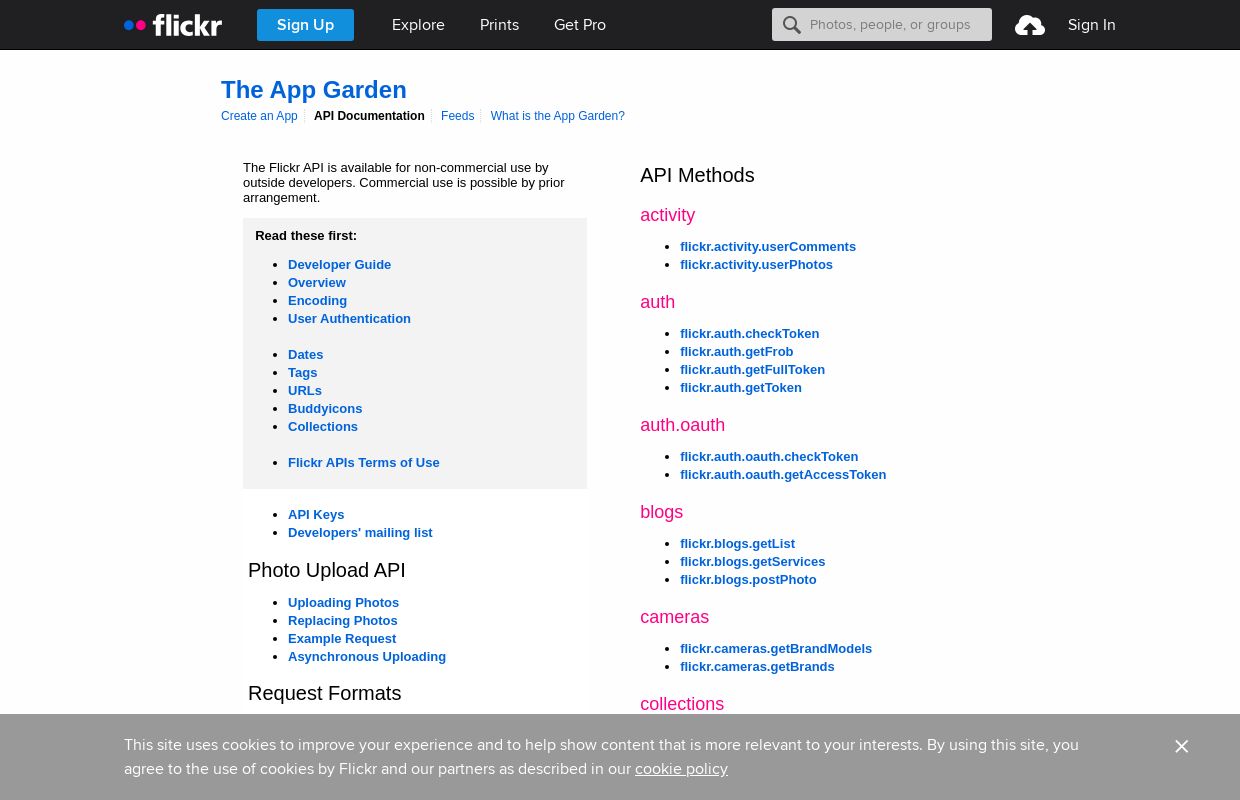Dismiss the cookie banner with X
Image resolution: width=1240 pixels, height=800 pixels.
click(1182, 747)
